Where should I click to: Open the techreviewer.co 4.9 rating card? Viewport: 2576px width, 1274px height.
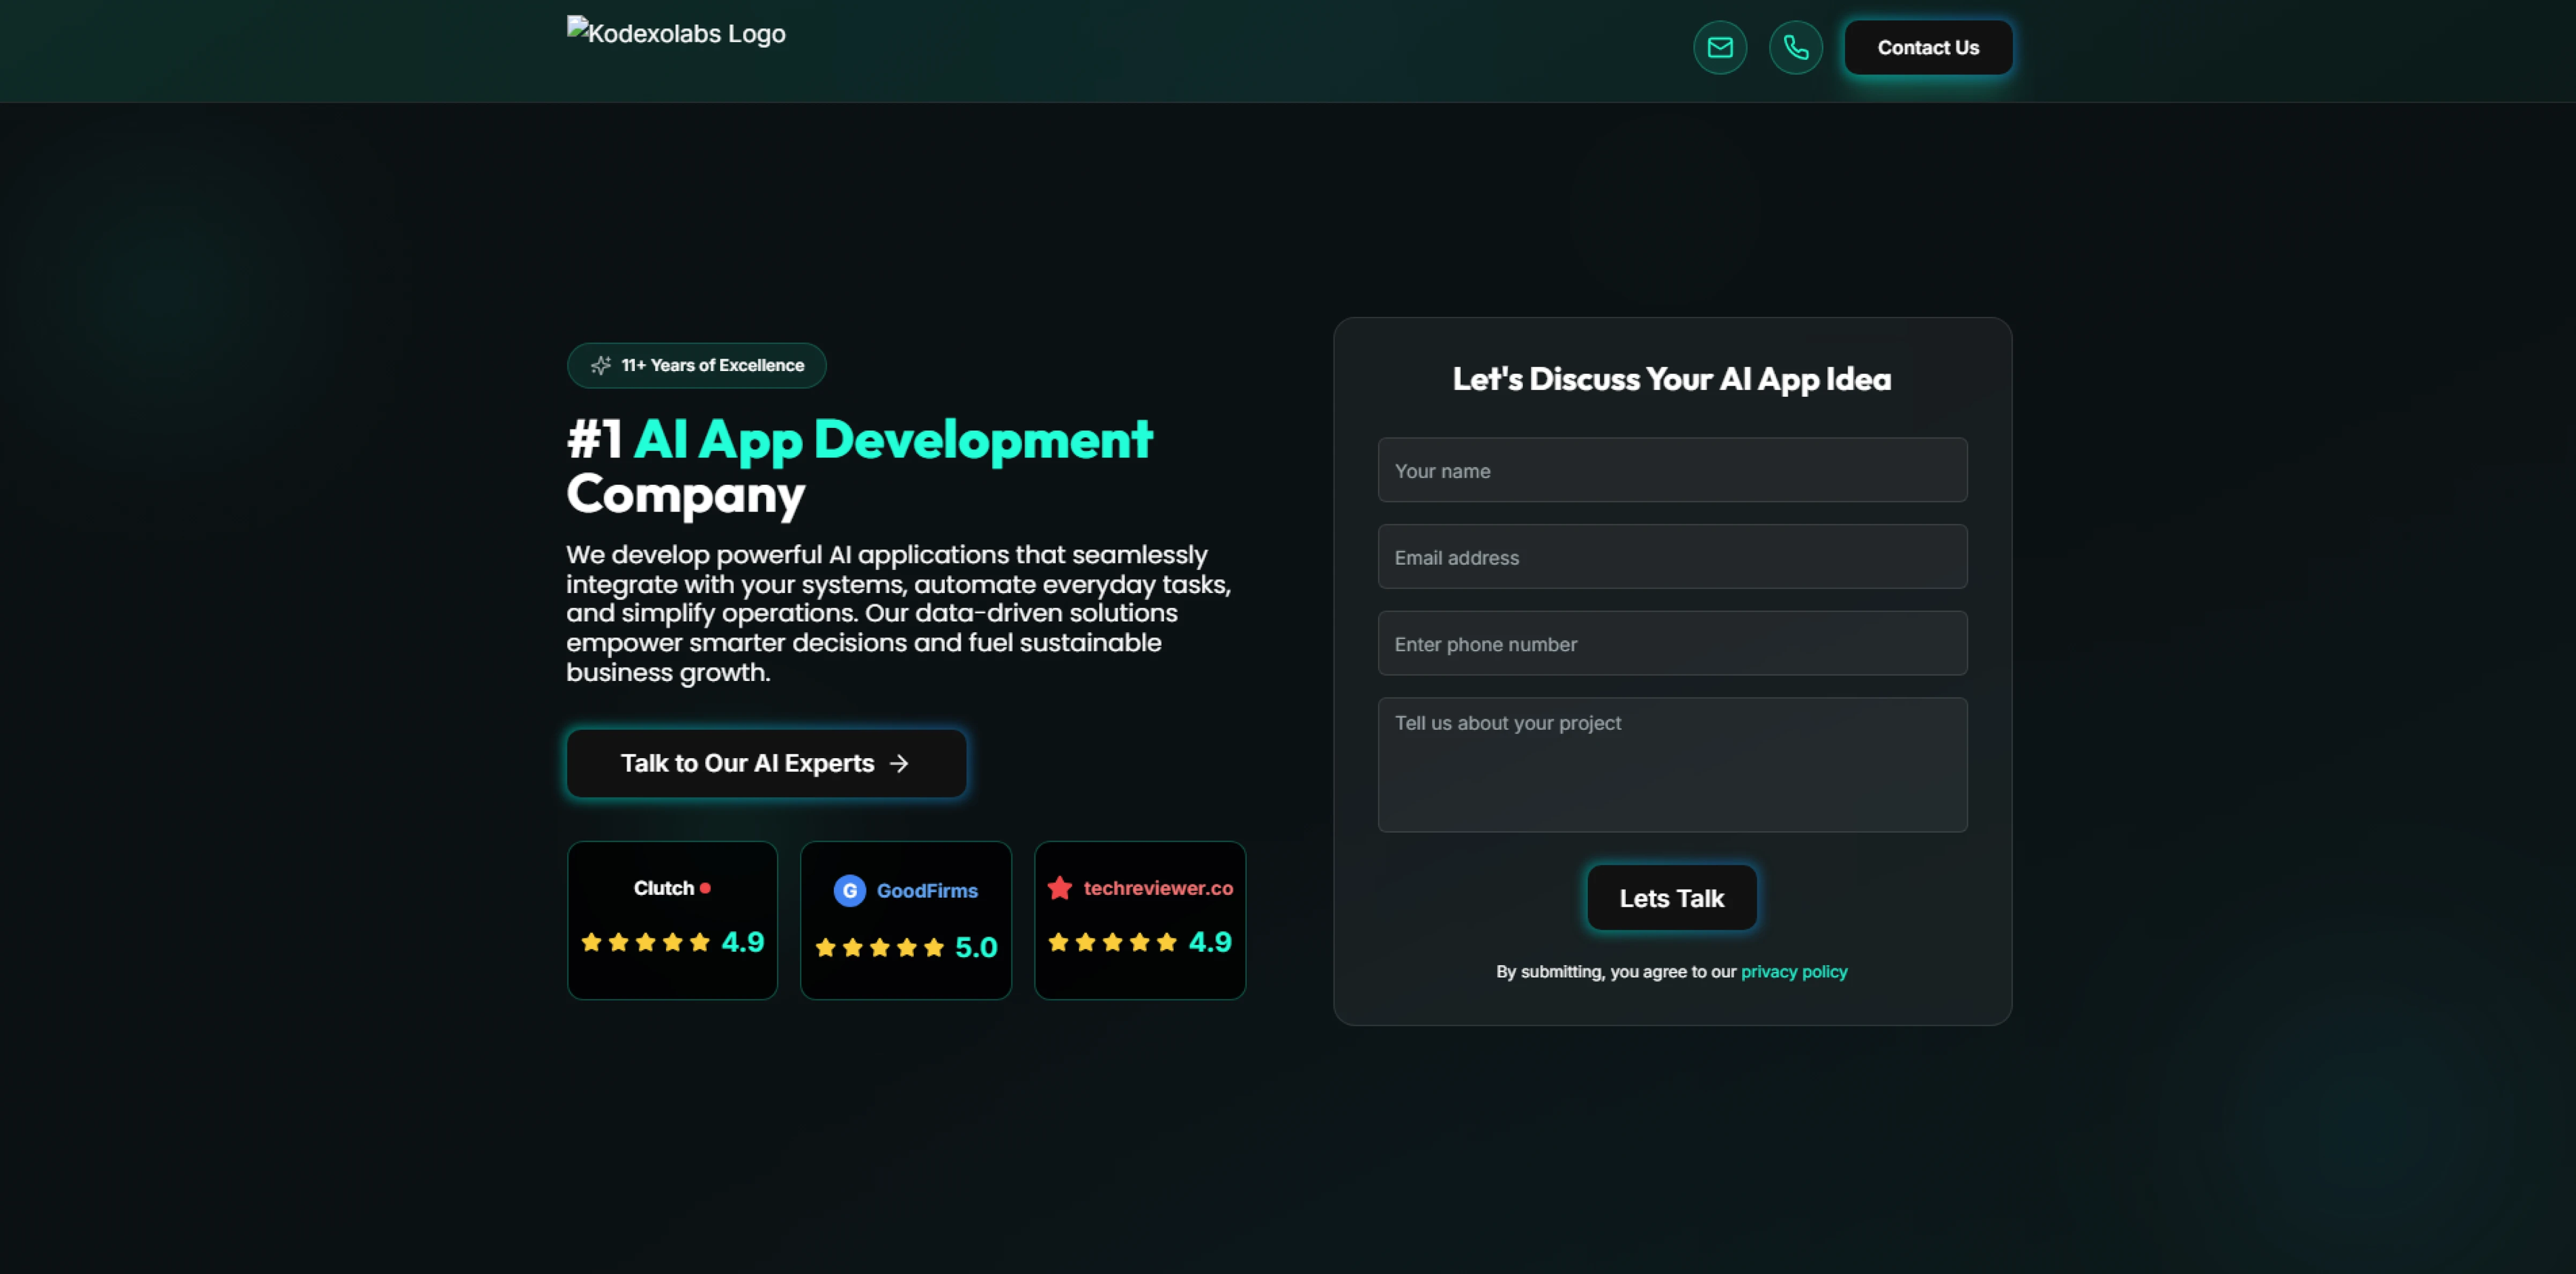click(x=1139, y=920)
